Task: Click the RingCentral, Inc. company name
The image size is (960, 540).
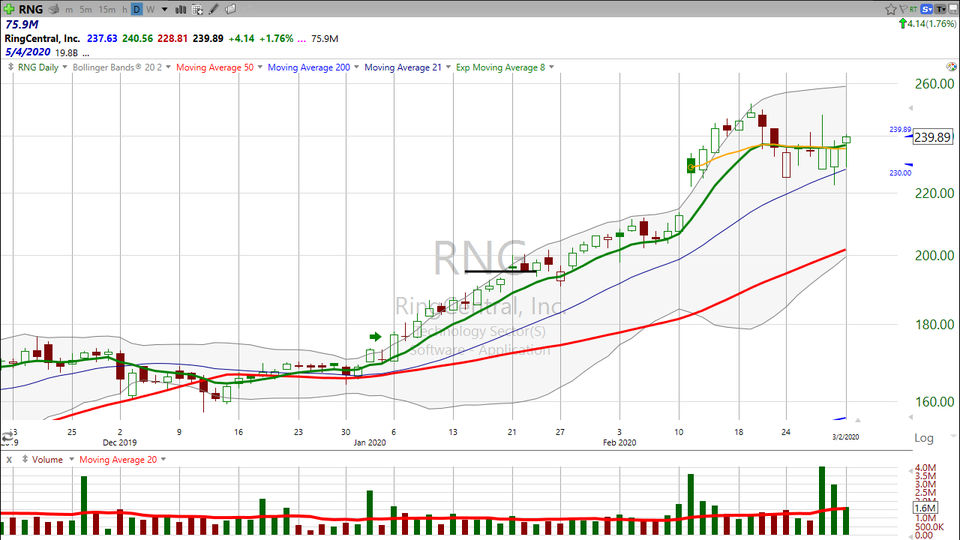Action: point(42,39)
